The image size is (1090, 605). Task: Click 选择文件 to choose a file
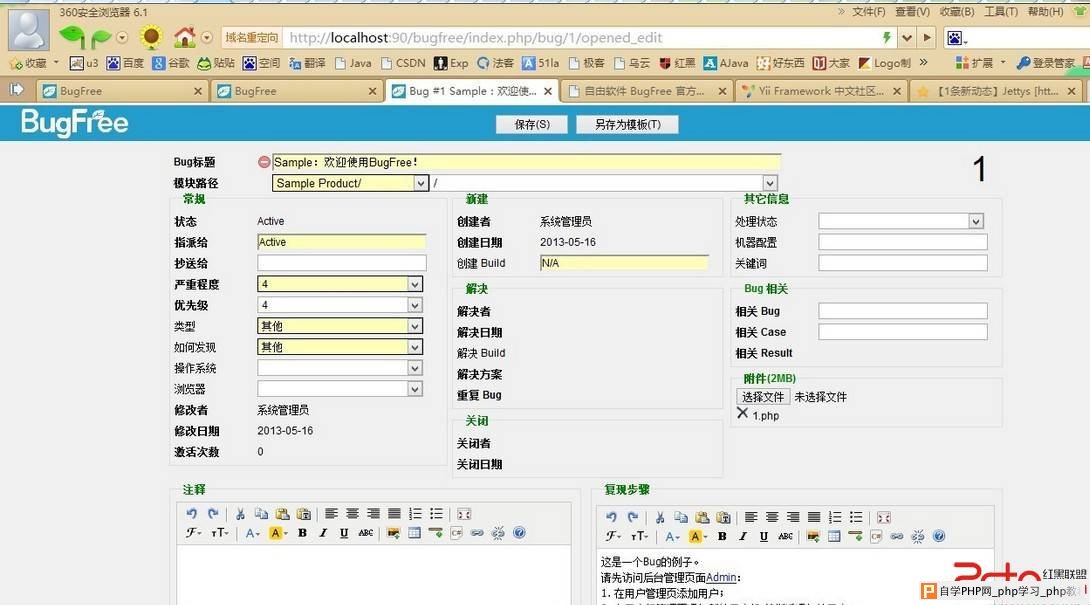pyautogui.click(x=763, y=397)
